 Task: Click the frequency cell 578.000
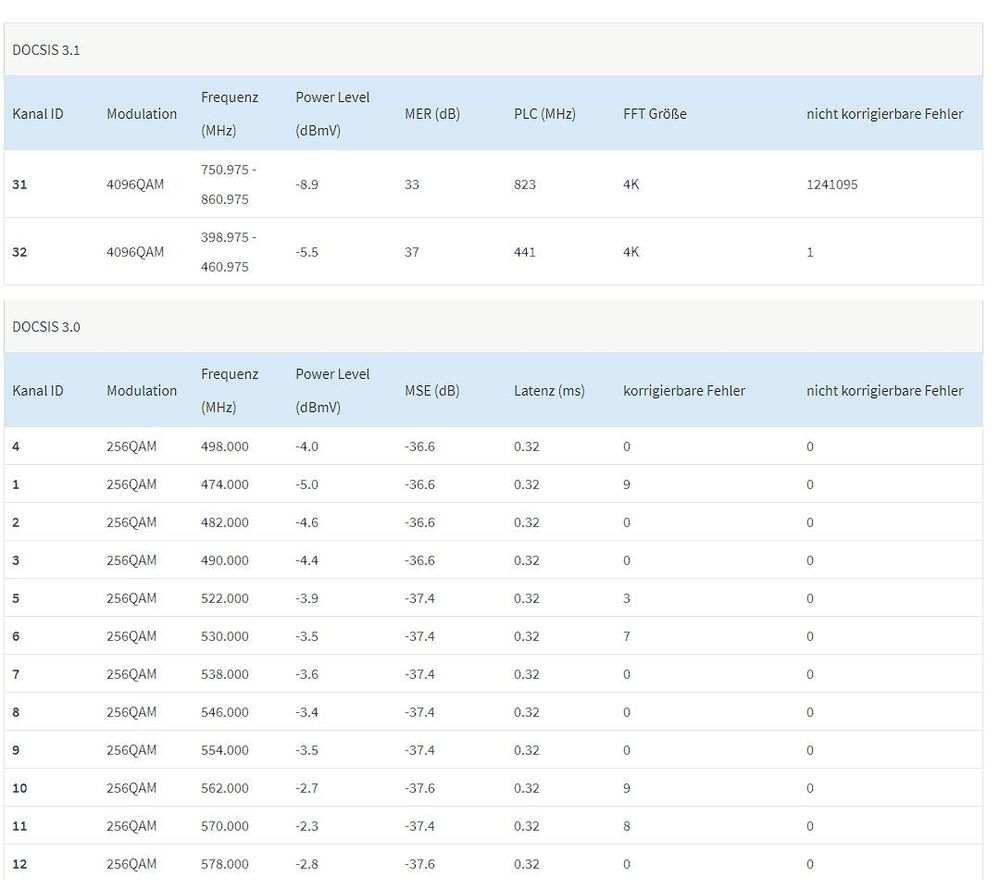225,864
